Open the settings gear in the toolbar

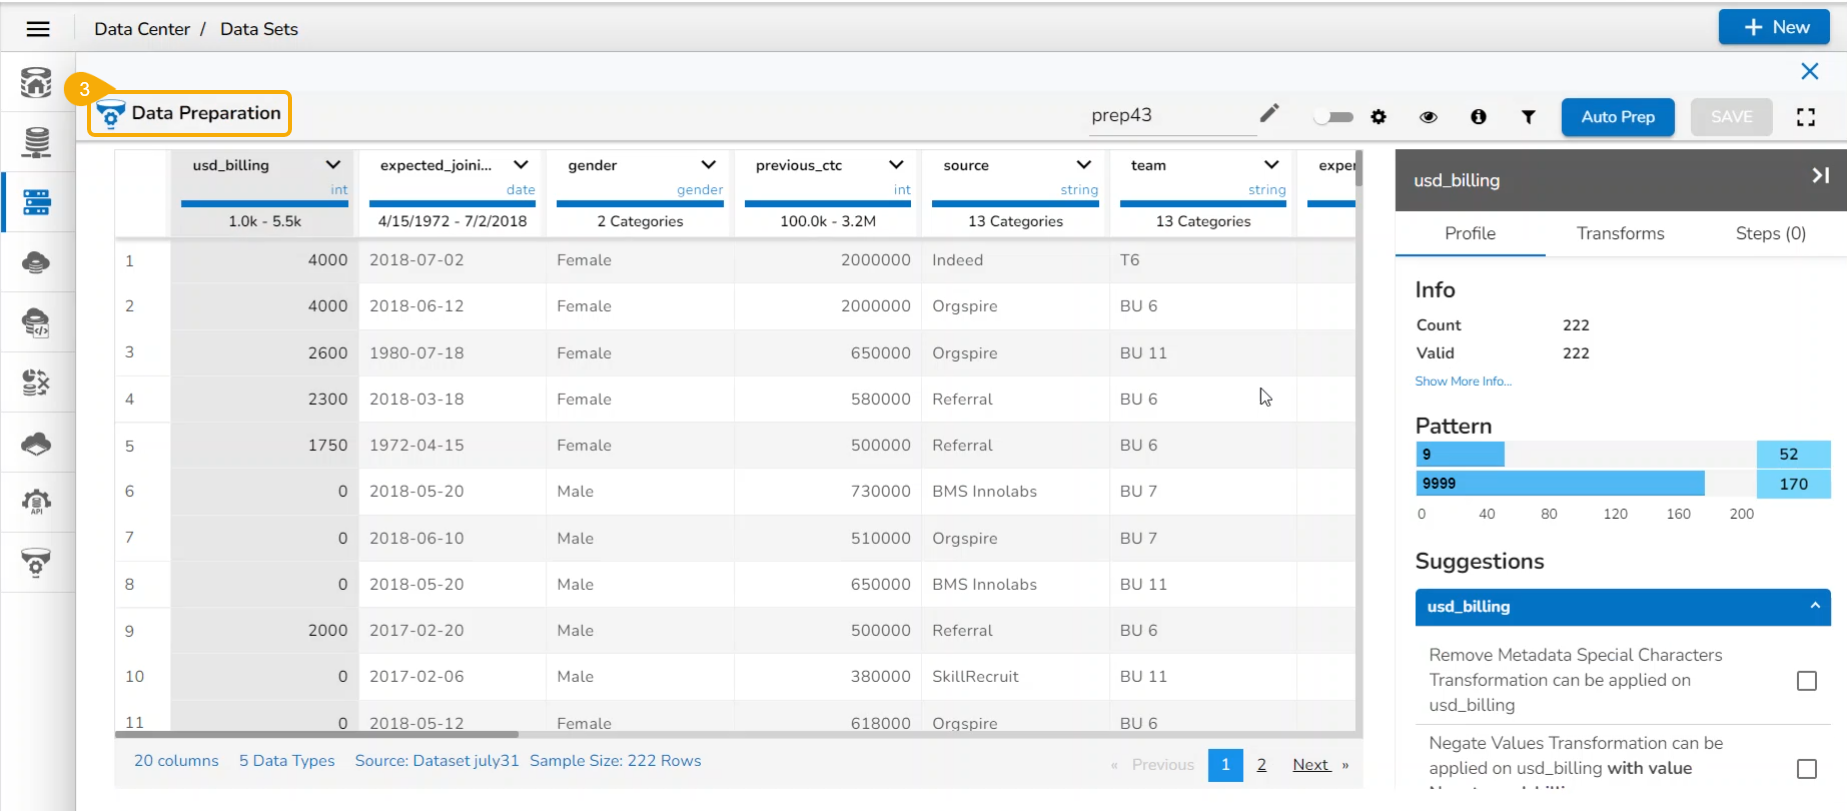click(1379, 117)
